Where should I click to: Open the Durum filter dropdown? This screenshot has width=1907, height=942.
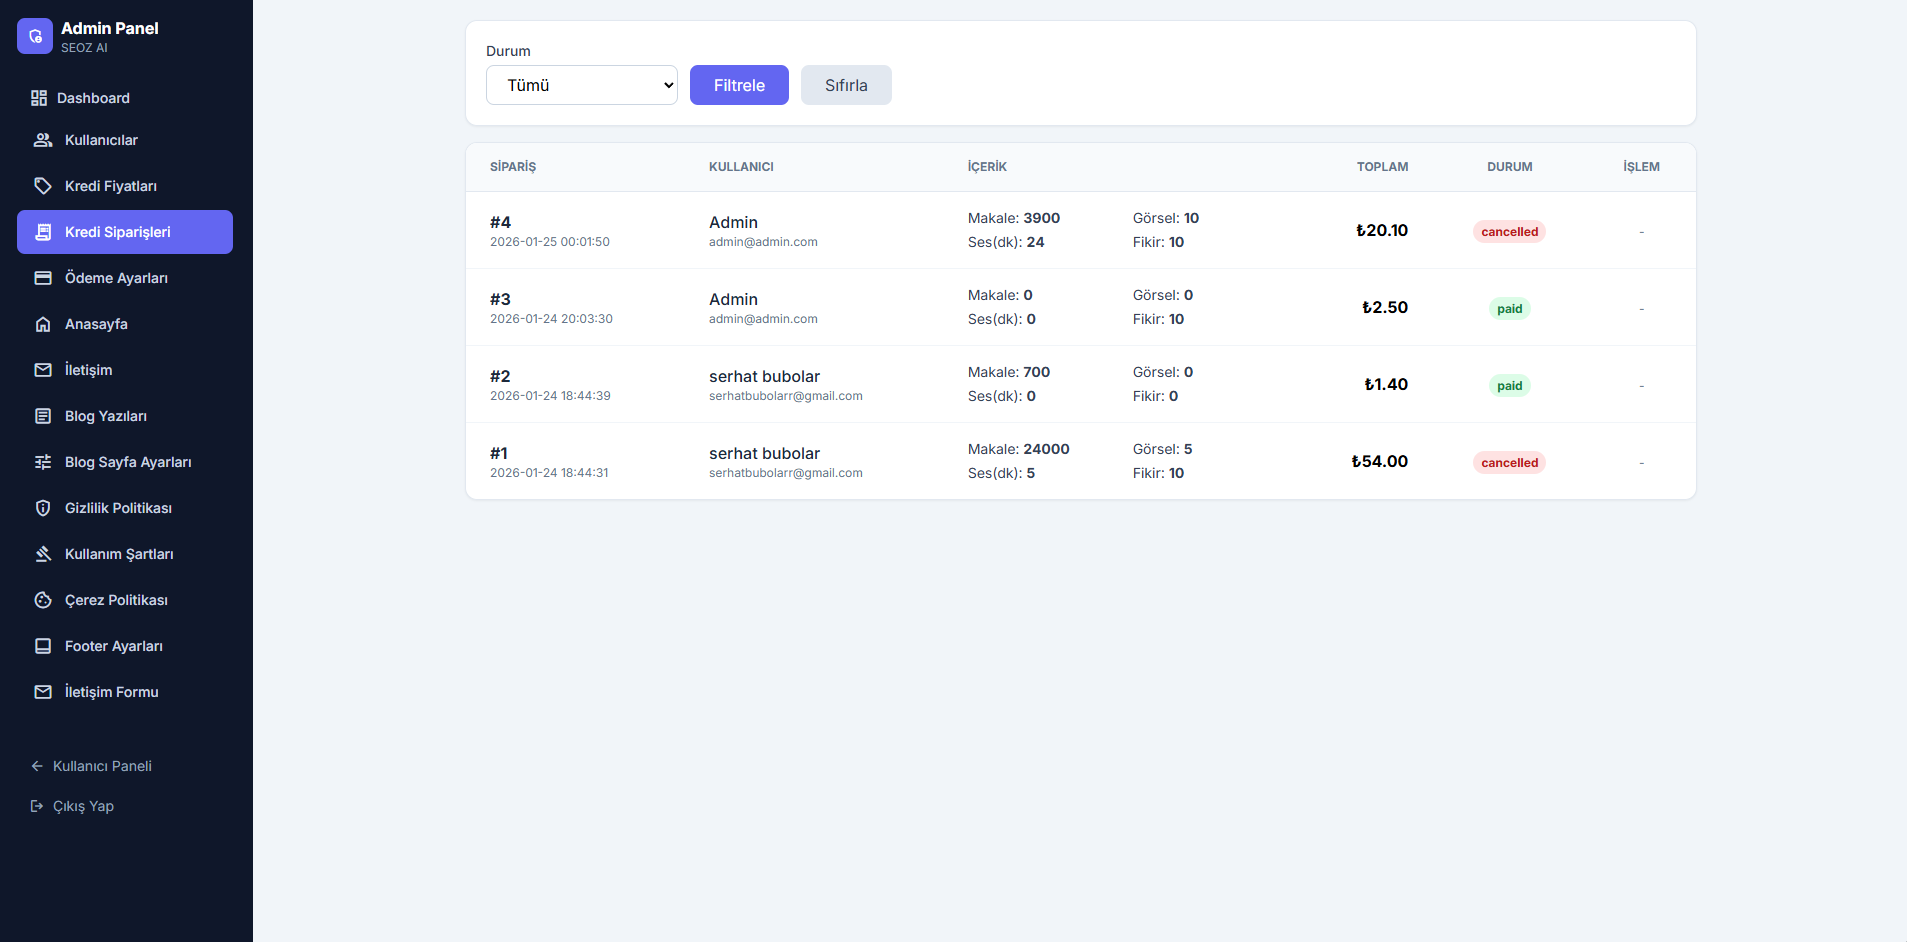pos(582,85)
